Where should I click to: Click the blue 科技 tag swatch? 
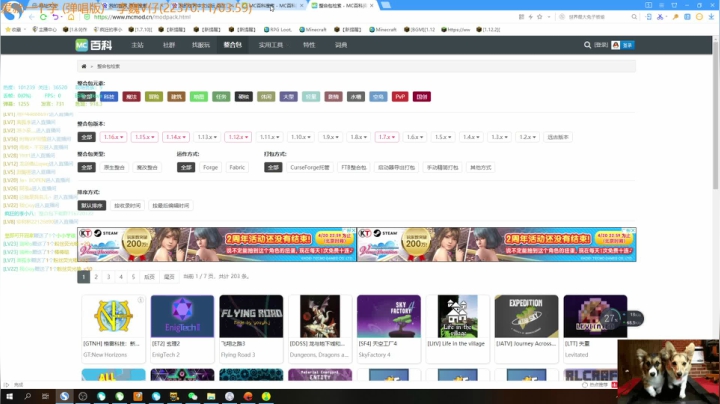click(x=109, y=97)
